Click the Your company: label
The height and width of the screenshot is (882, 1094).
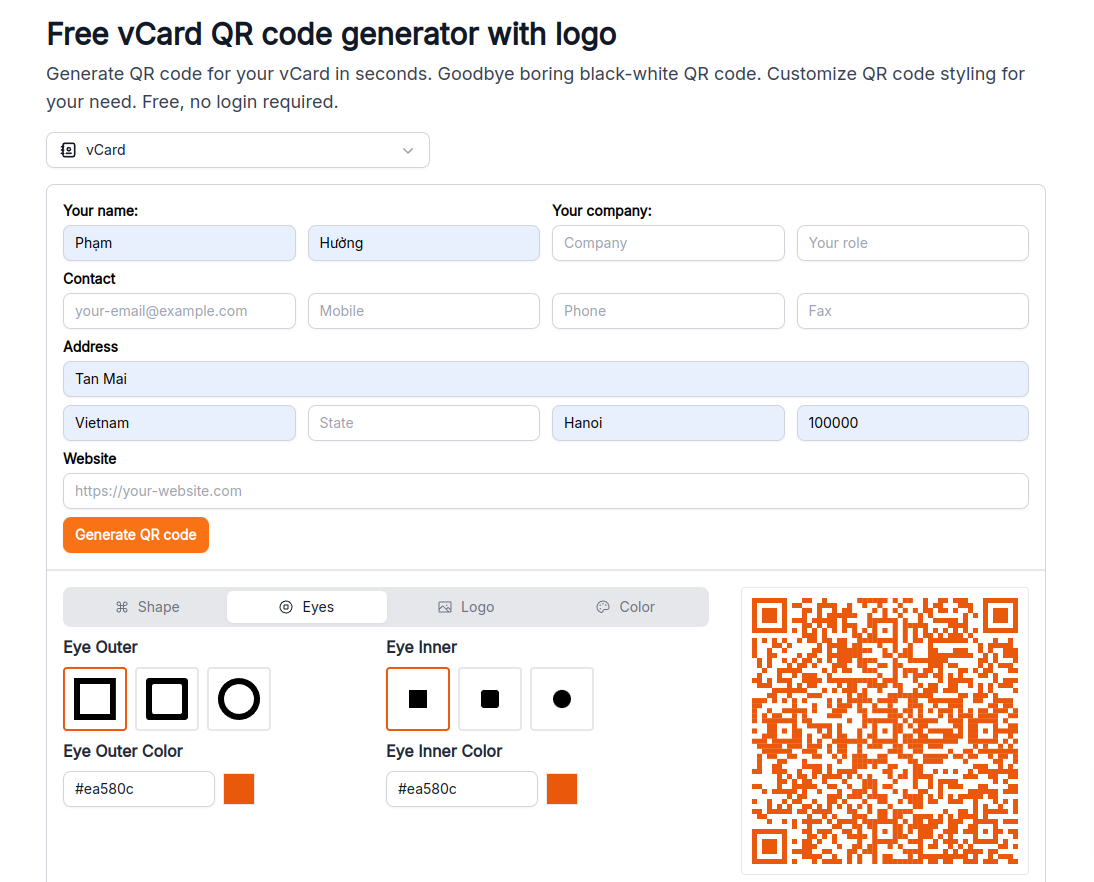pos(602,211)
